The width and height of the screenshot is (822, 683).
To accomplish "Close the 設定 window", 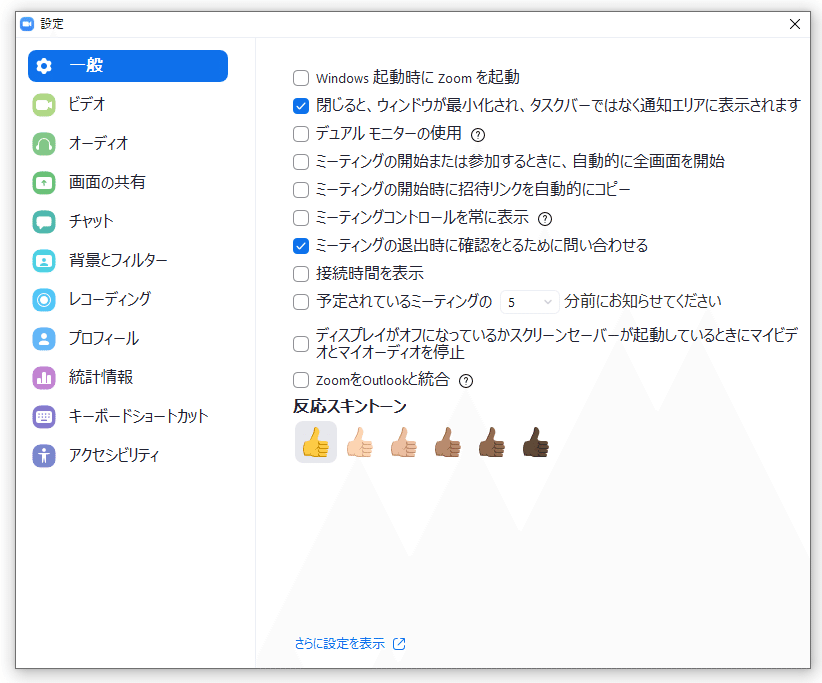I will point(795,24).
